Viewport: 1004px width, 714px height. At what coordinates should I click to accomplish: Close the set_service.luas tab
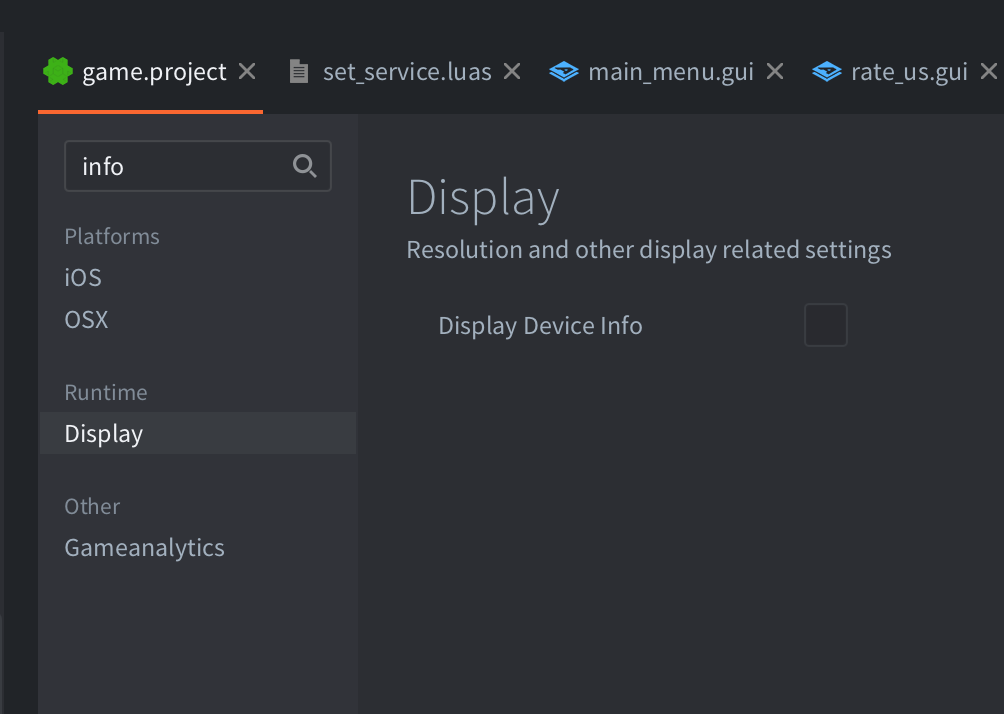pos(511,72)
